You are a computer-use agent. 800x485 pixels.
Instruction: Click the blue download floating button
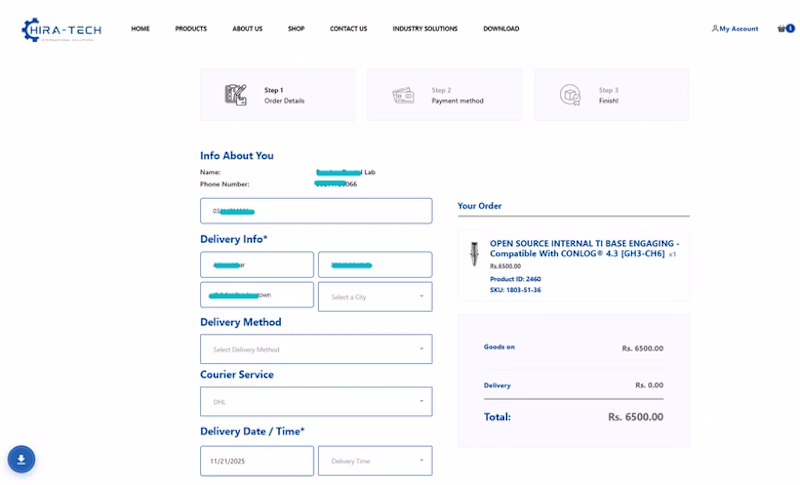tap(22, 459)
